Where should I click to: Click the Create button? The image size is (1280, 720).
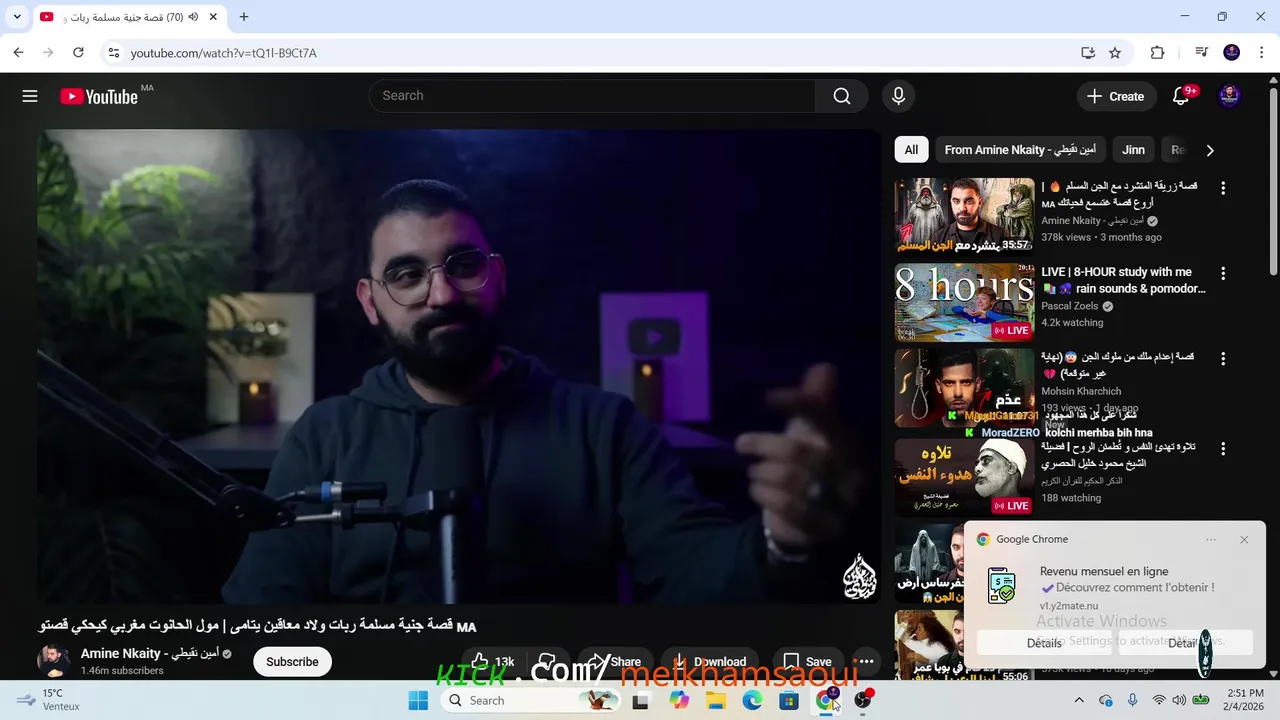(x=1116, y=96)
